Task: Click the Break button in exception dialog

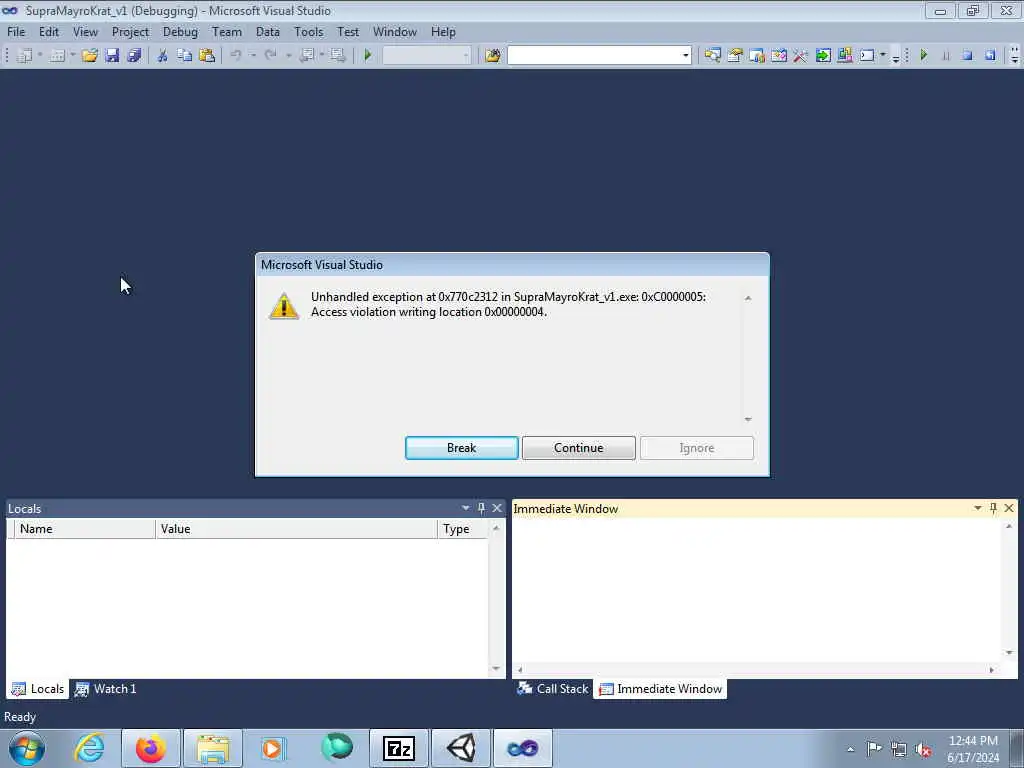Action: point(462,448)
